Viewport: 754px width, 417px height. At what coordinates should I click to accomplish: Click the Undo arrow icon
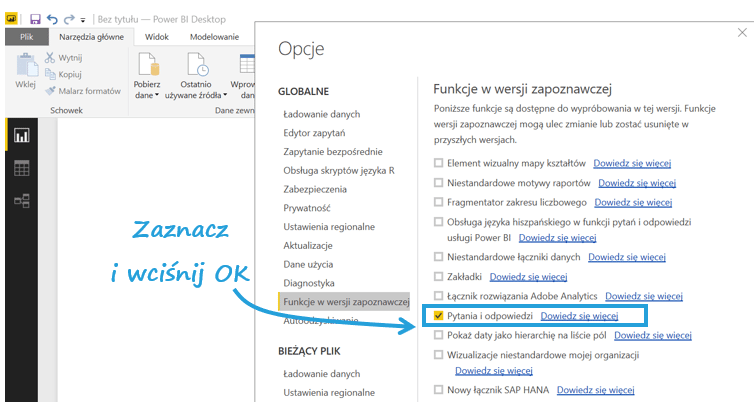(52, 19)
